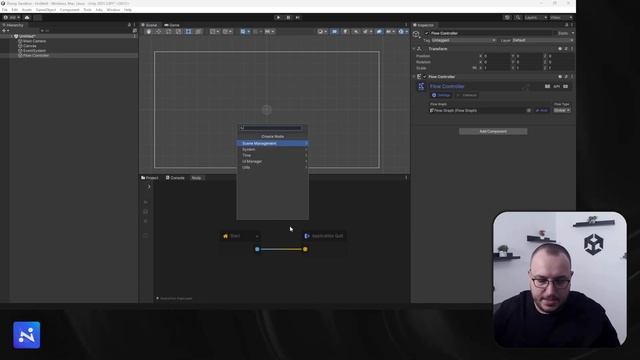Open the GameObject menu
The width and height of the screenshot is (640, 360).
(x=46, y=10)
